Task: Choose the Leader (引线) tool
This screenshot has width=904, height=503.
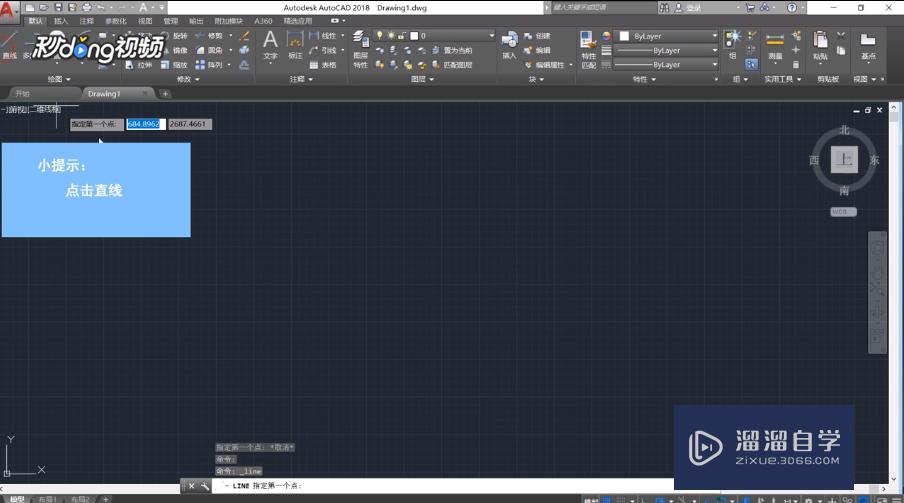Action: 323,50
